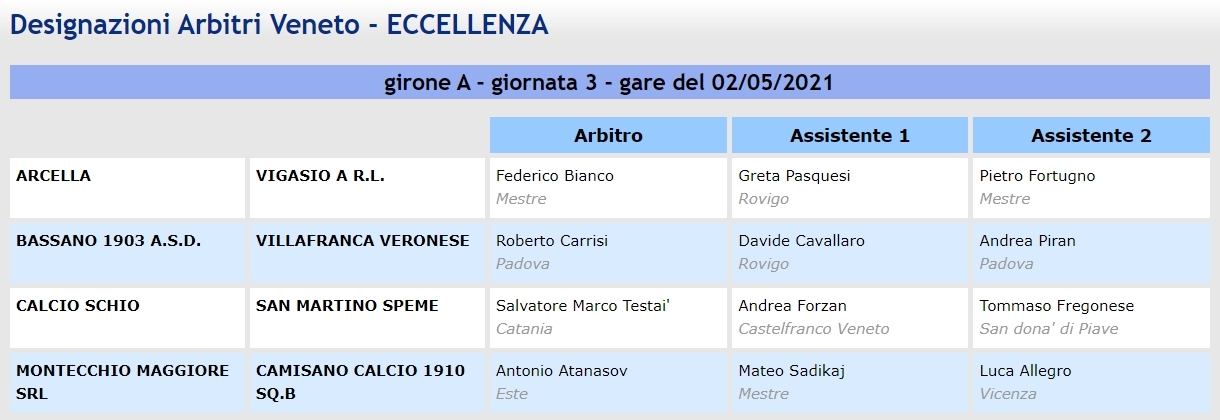This screenshot has width=1220, height=420.
Task: Click the Assistente 1 column header
Action: [x=850, y=135]
